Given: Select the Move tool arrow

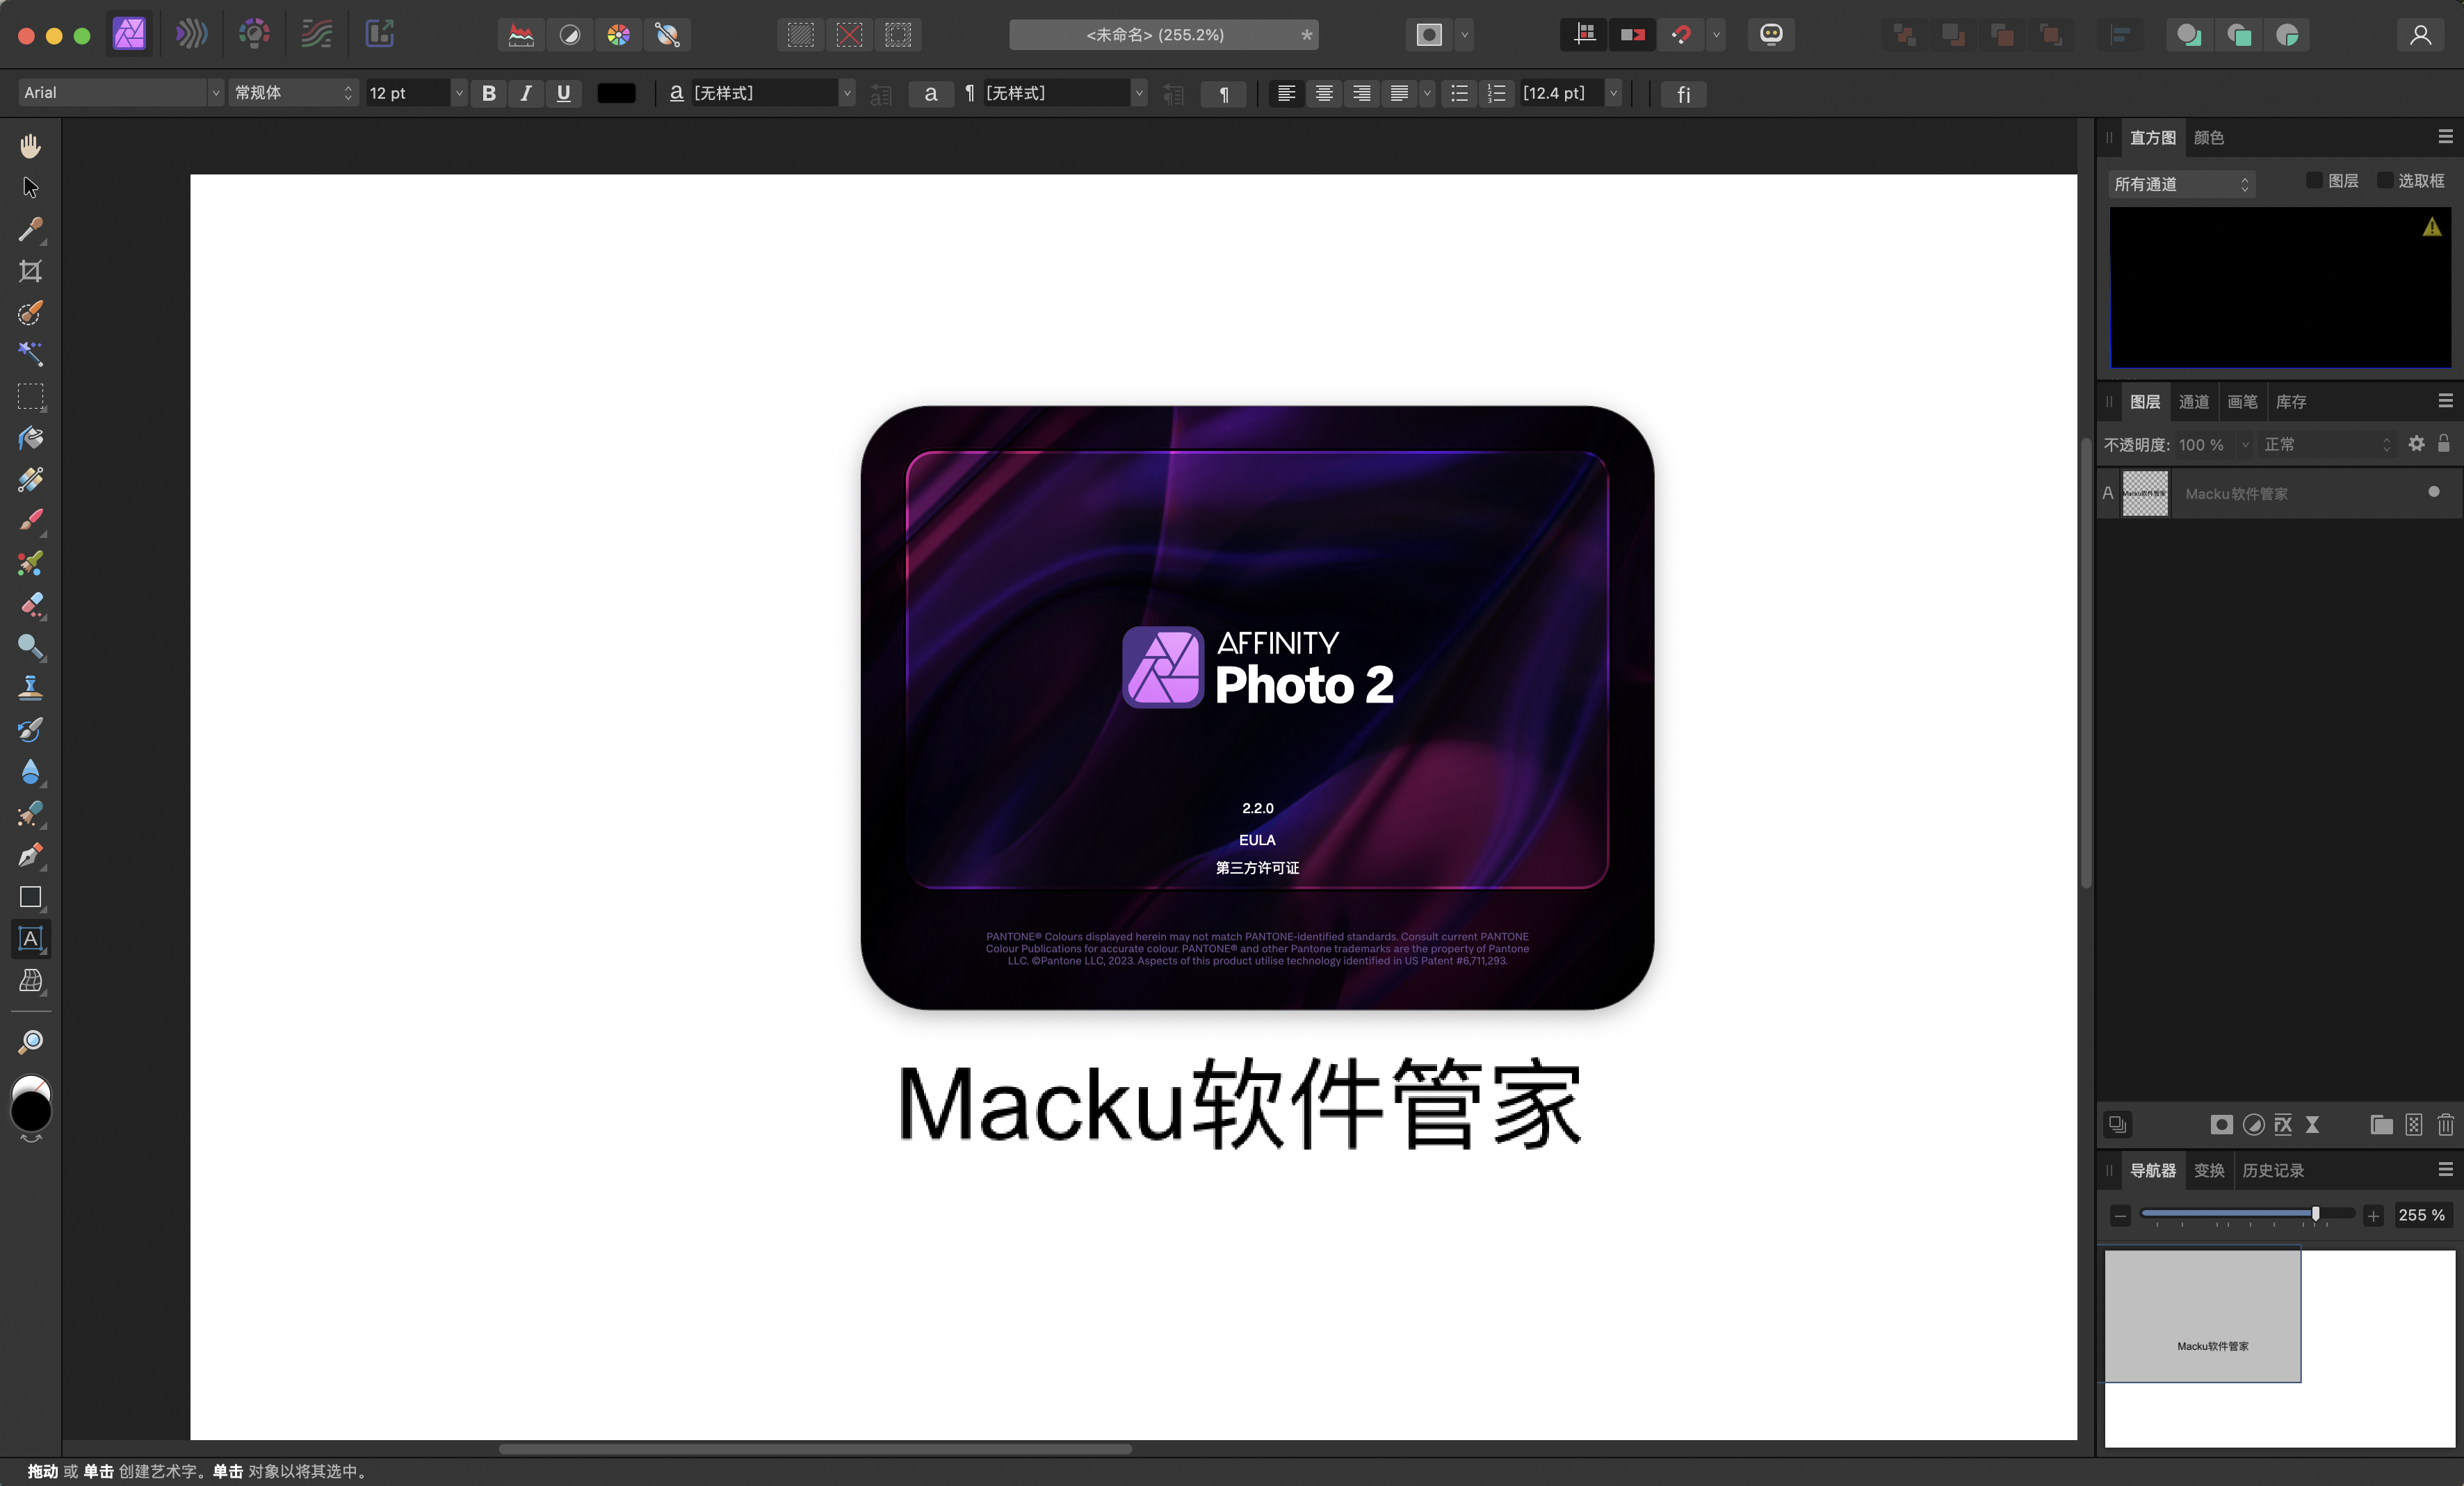Looking at the screenshot, I should click(30, 188).
